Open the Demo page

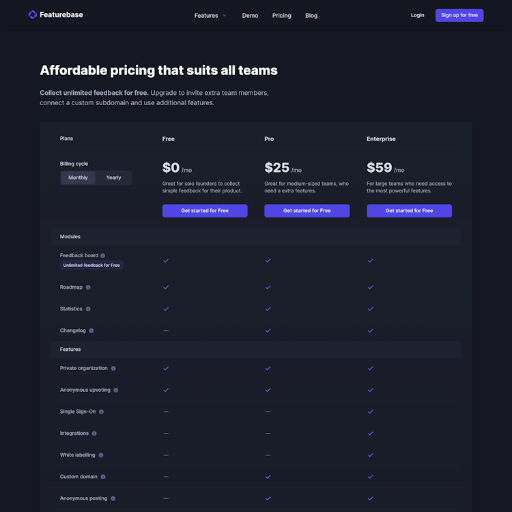tap(250, 16)
